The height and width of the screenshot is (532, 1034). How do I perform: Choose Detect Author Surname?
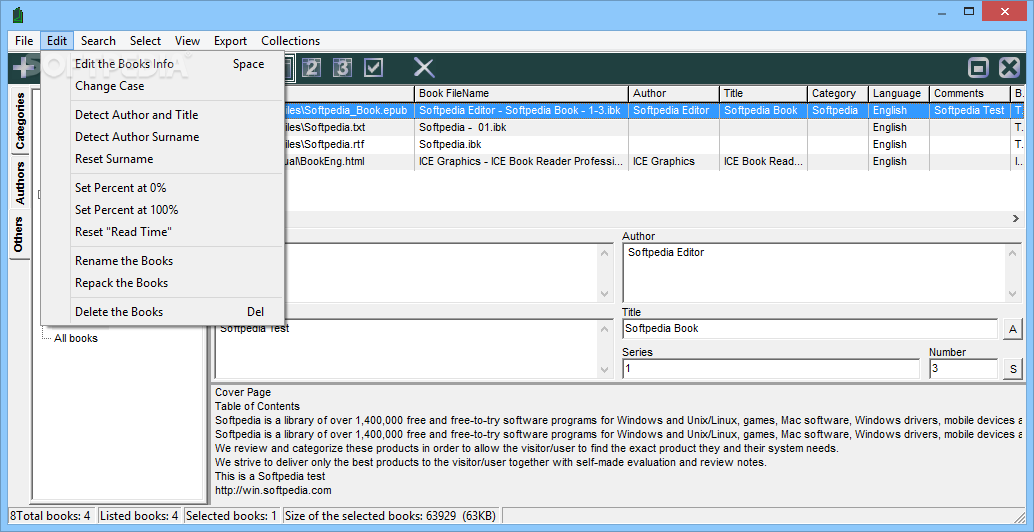click(x=163, y=136)
